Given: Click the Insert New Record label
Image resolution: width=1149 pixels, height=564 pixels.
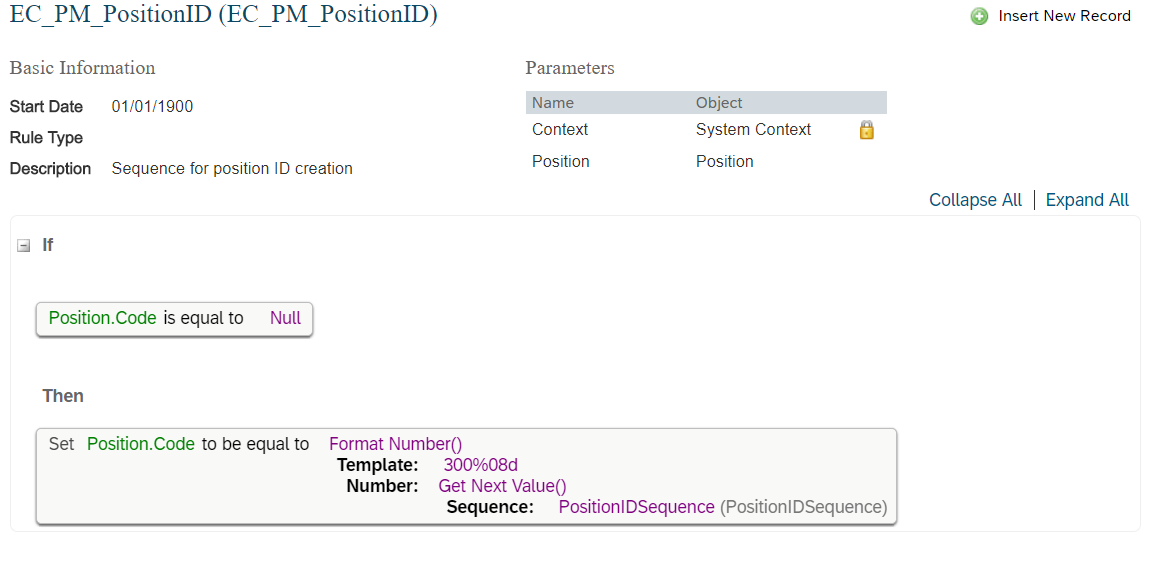Looking at the screenshot, I should pos(1065,16).
